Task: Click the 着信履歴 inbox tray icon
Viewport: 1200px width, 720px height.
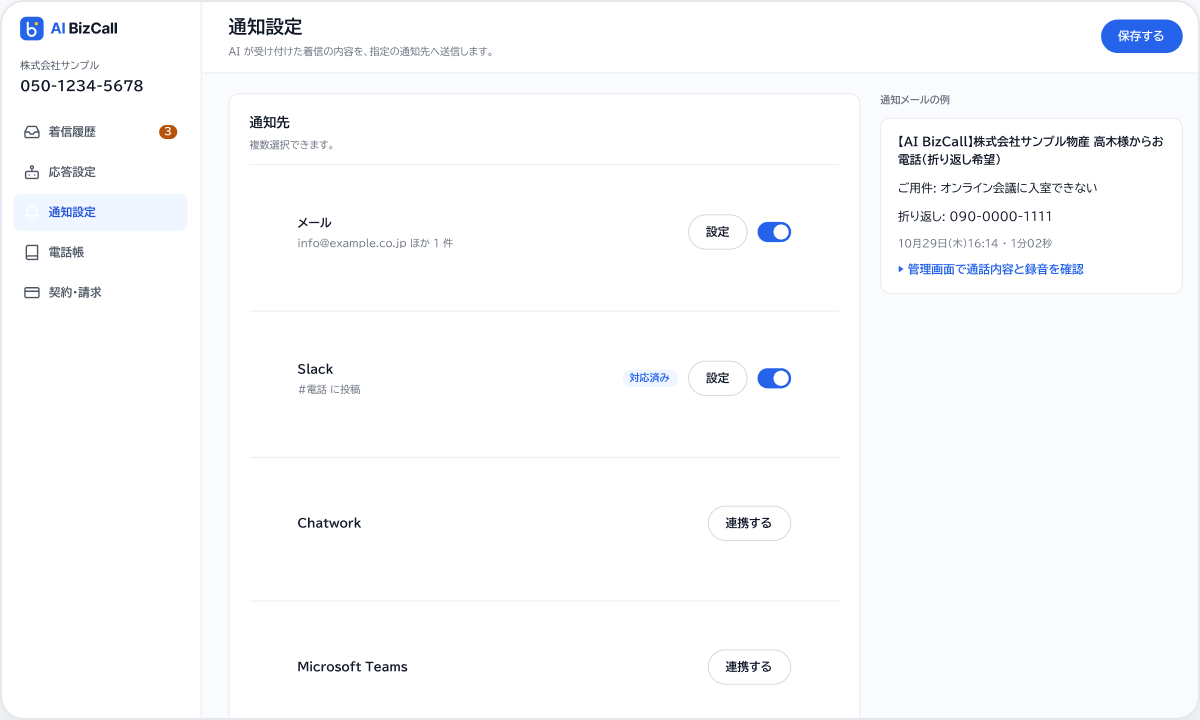Action: pyautogui.click(x=32, y=132)
